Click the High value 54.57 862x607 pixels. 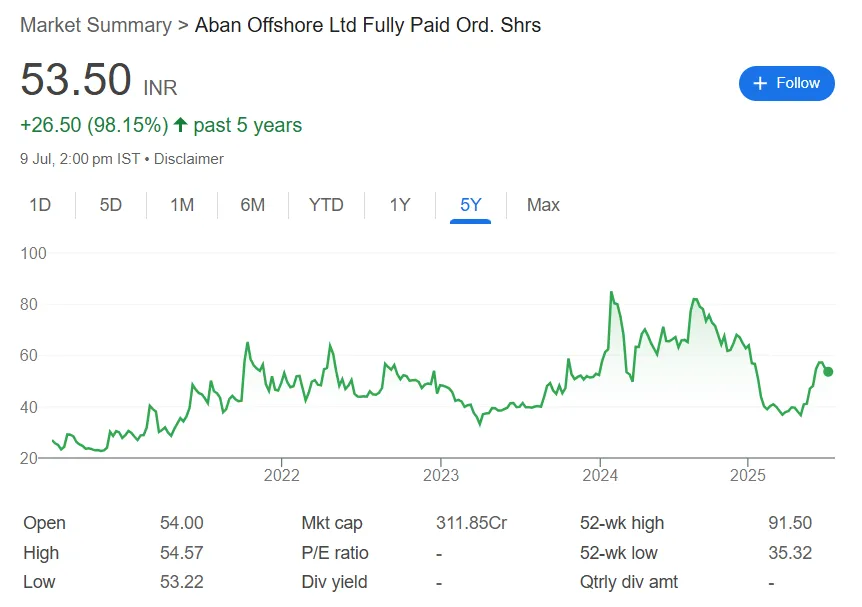[x=181, y=553]
